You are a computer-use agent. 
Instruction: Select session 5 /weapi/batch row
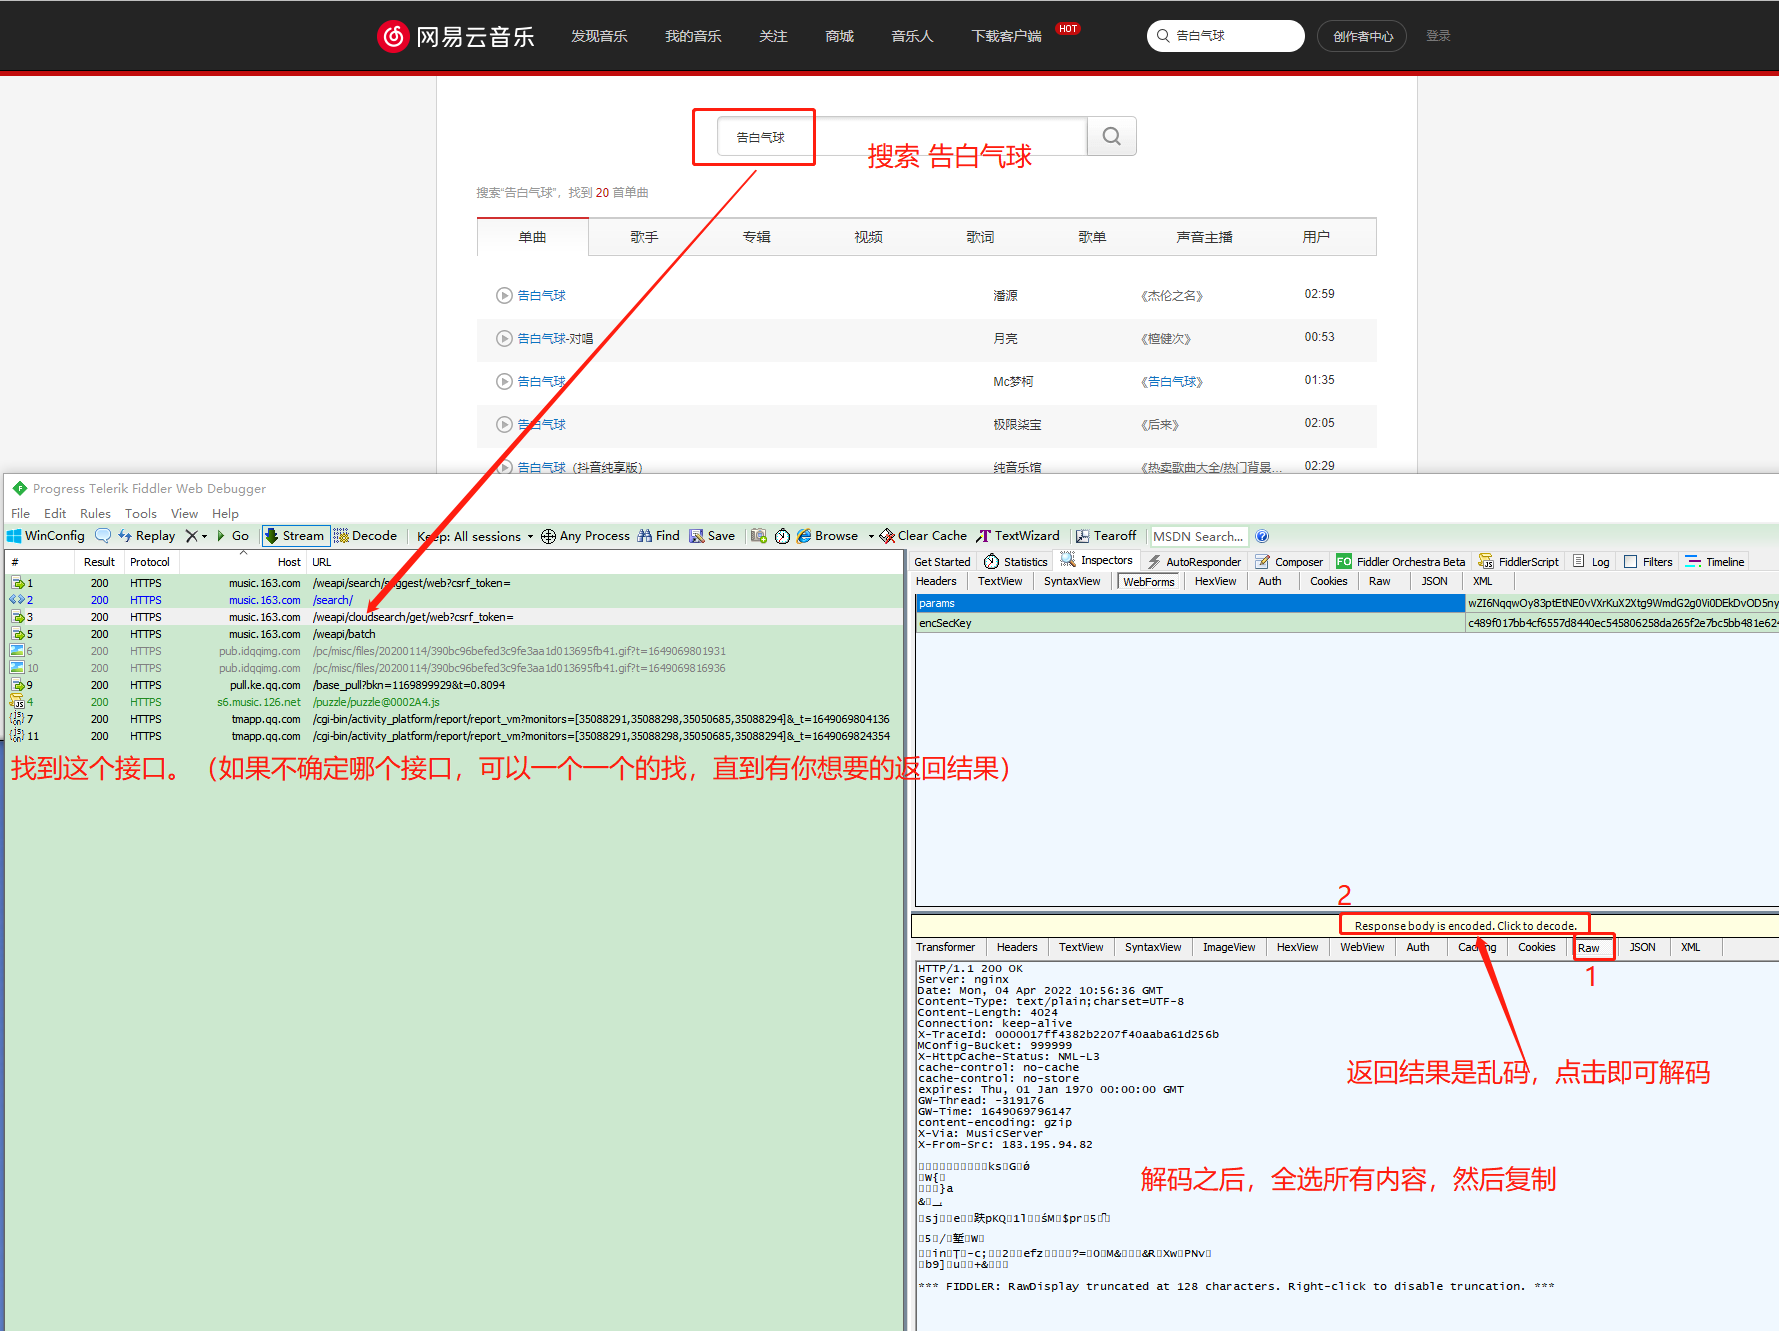point(454,634)
